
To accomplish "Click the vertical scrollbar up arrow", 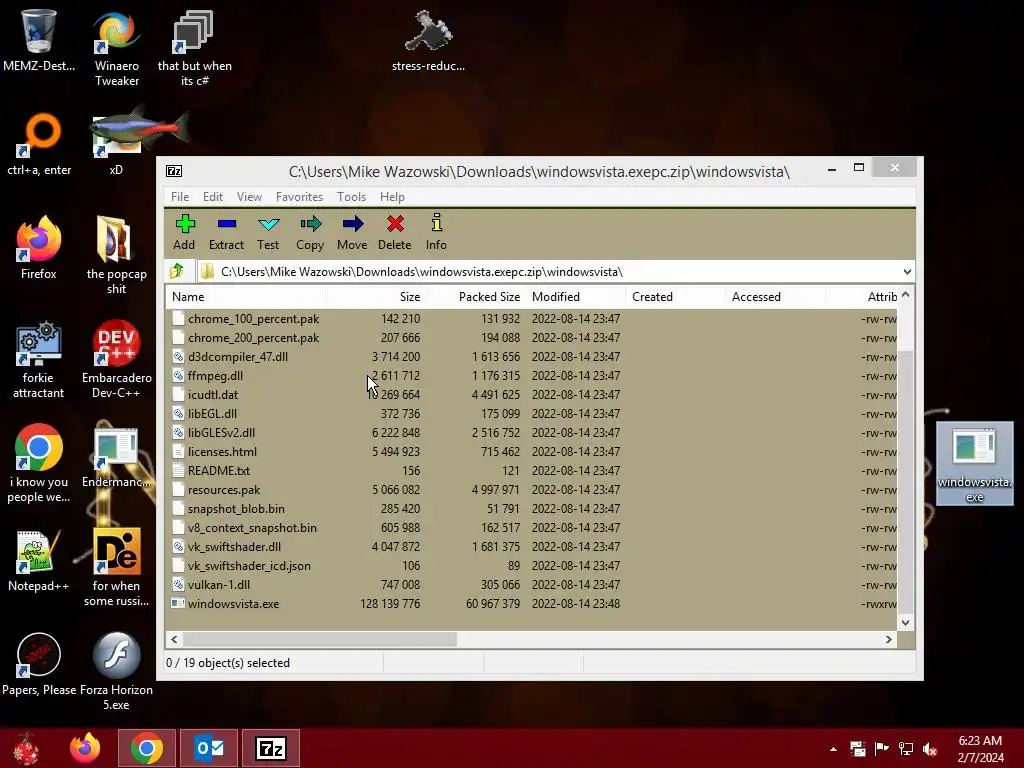I will point(905,295).
